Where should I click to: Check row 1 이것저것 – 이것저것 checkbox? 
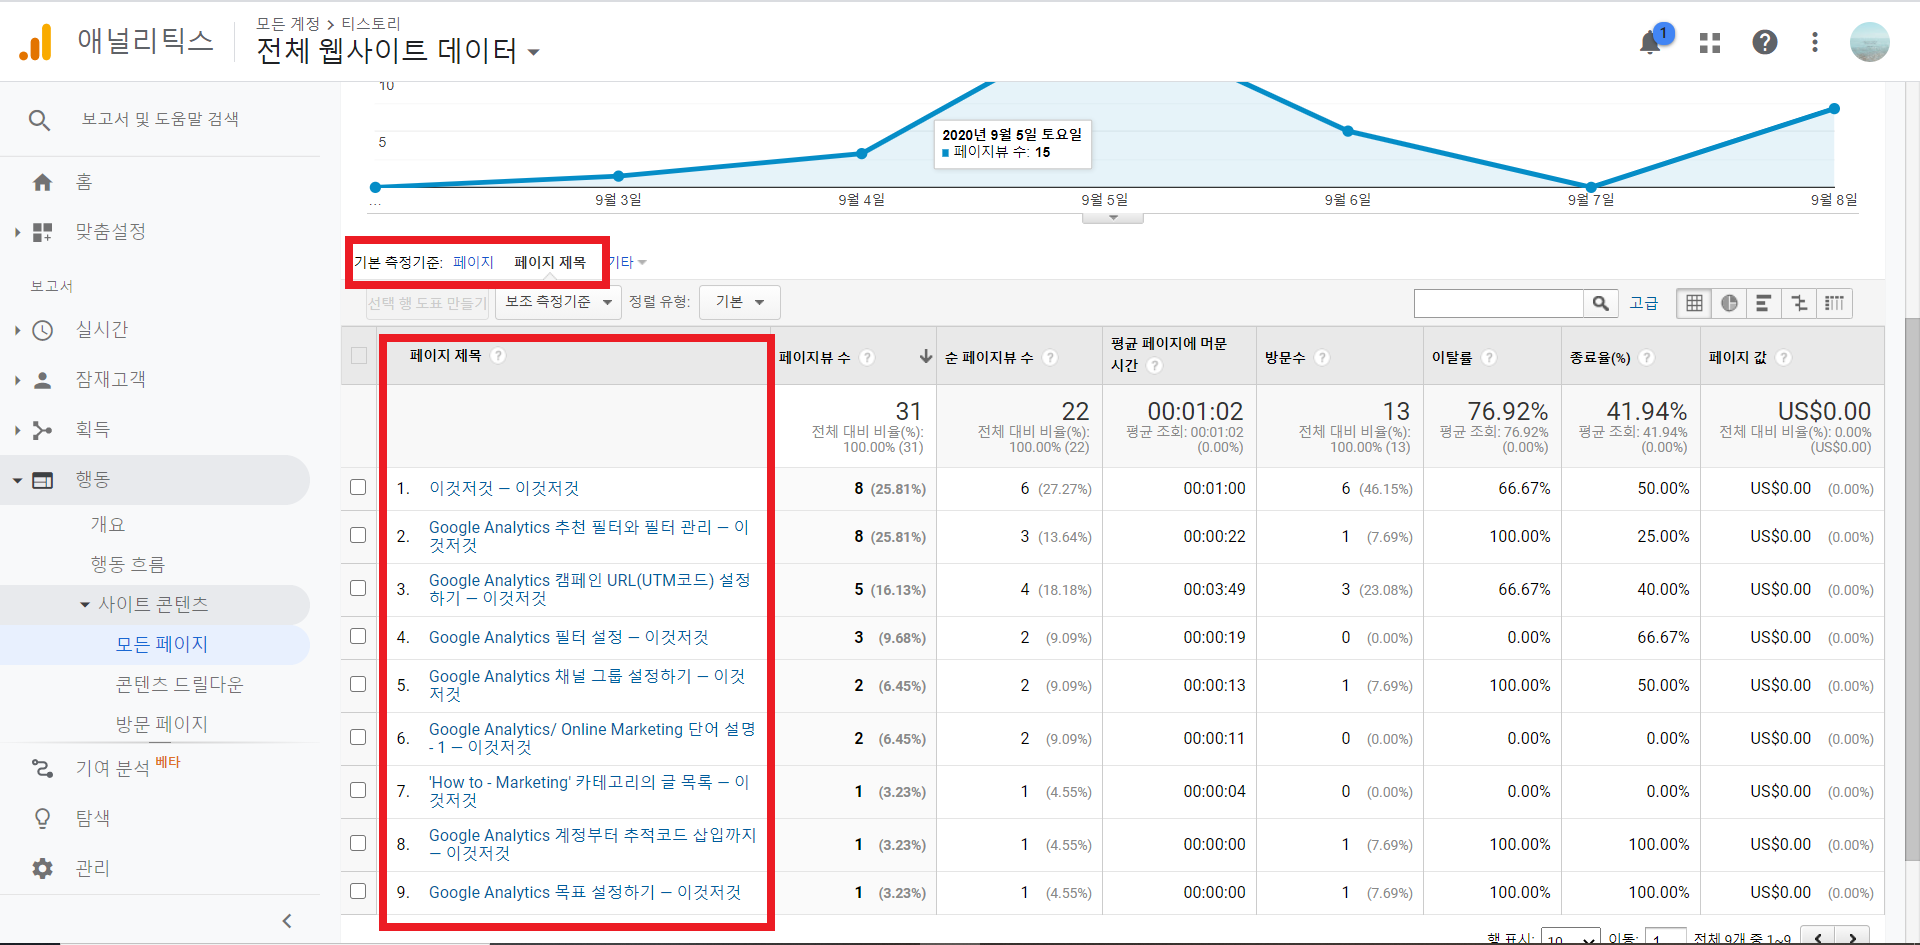tap(358, 487)
